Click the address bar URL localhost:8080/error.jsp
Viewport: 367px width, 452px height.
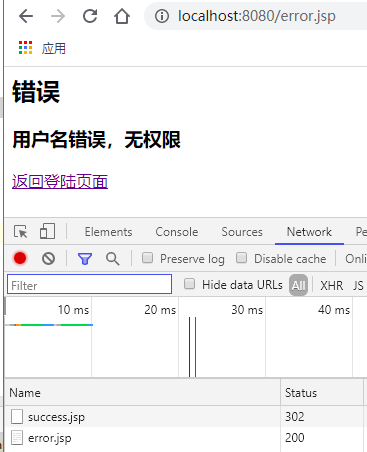click(257, 16)
